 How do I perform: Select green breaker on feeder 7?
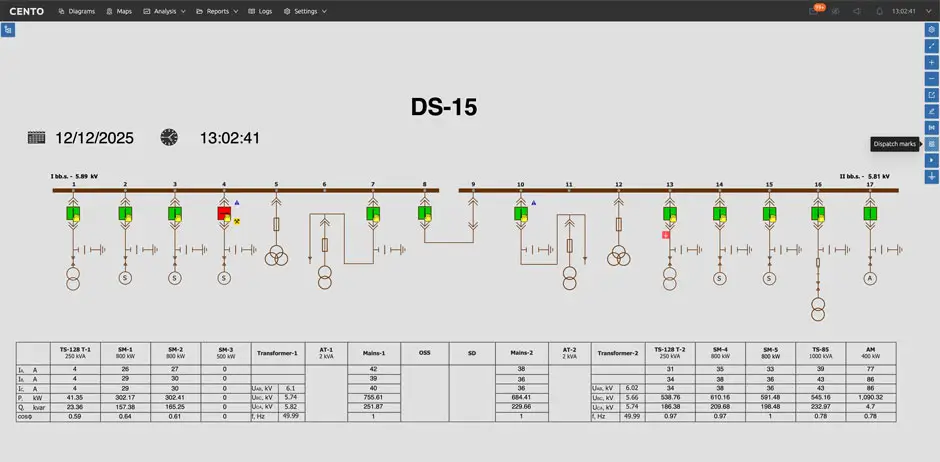[x=373, y=213]
